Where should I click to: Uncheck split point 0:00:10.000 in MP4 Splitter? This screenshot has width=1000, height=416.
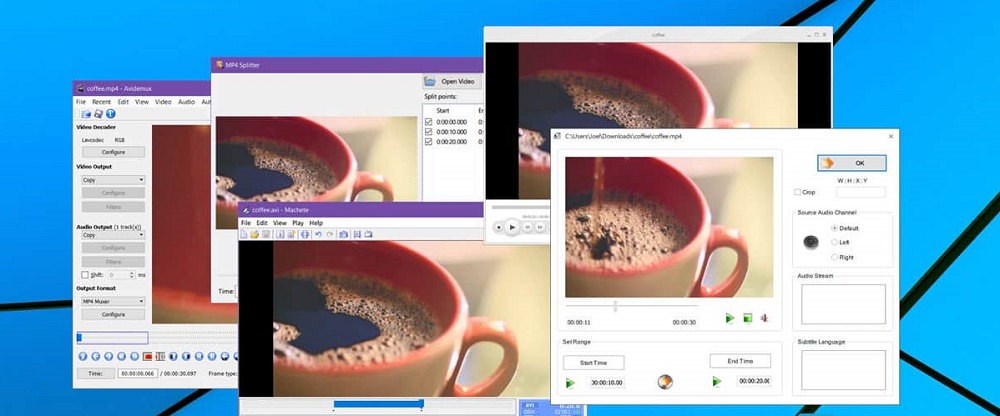click(x=429, y=132)
